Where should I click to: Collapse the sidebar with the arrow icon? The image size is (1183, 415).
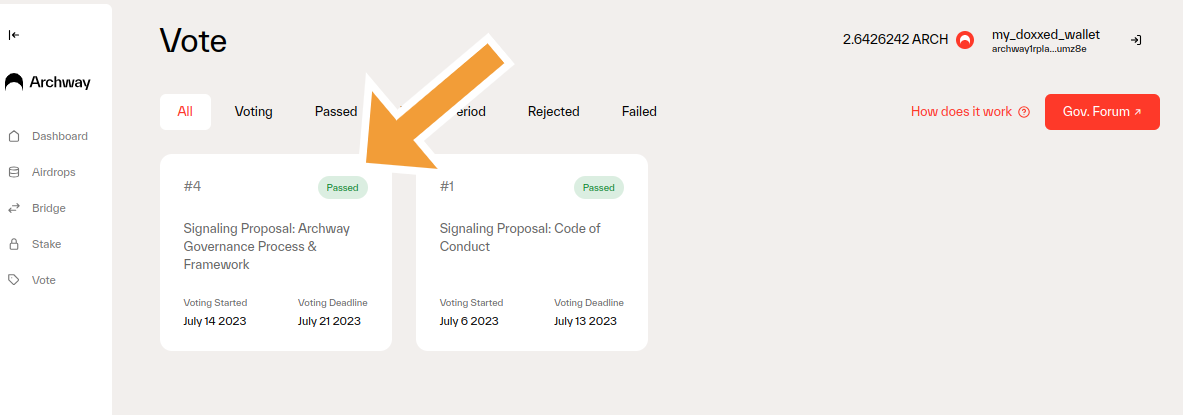coord(14,35)
